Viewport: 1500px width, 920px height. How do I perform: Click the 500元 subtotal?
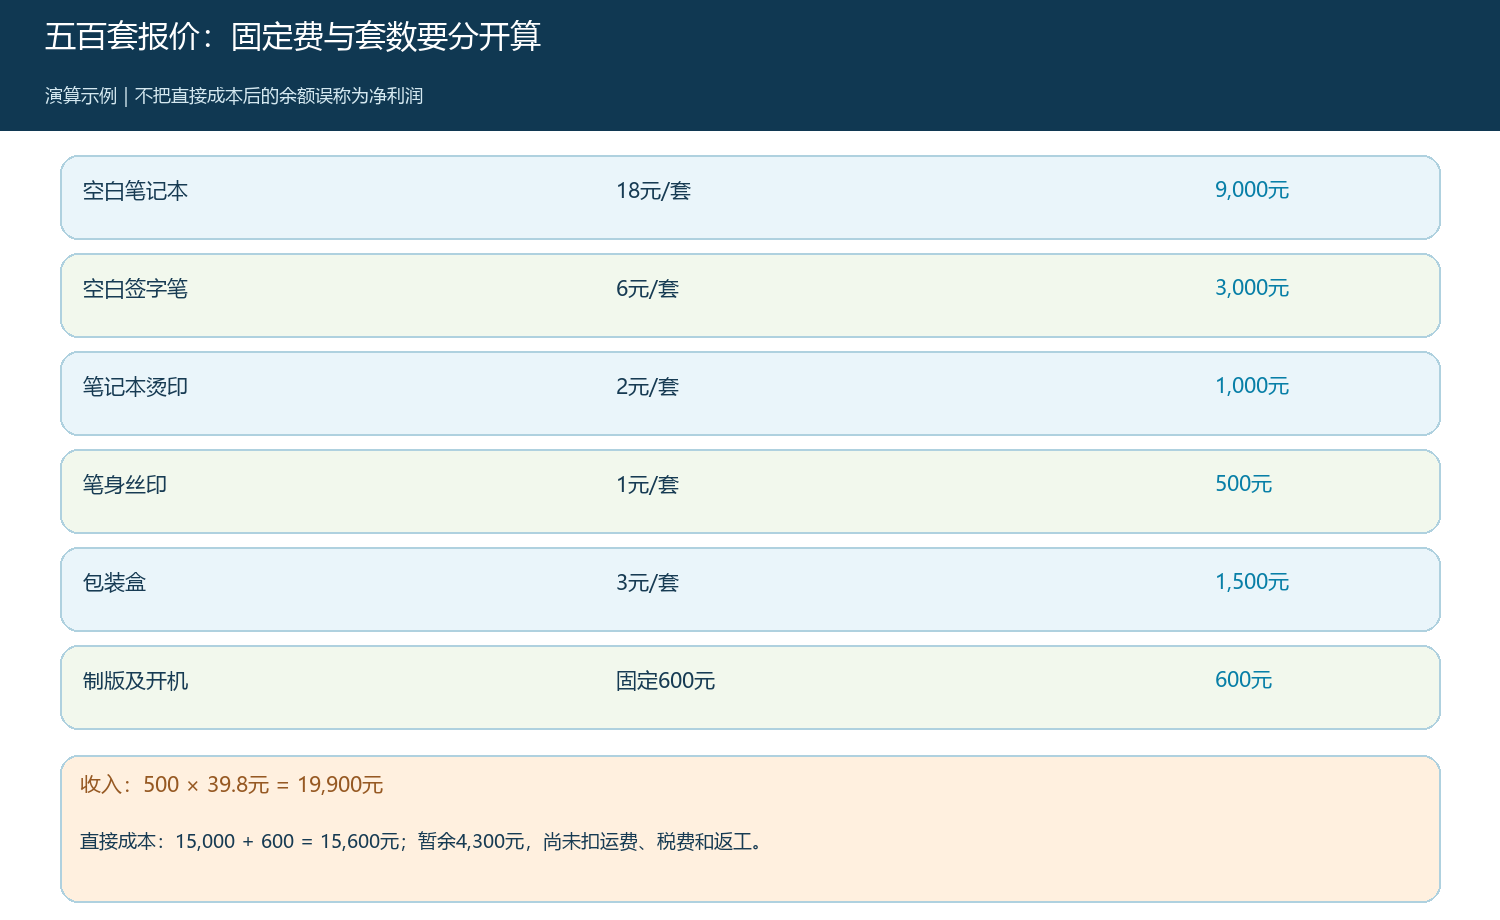(x=1243, y=484)
